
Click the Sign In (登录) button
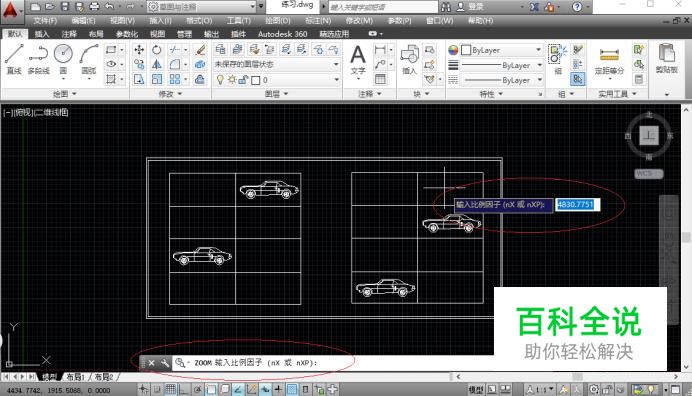point(470,7)
